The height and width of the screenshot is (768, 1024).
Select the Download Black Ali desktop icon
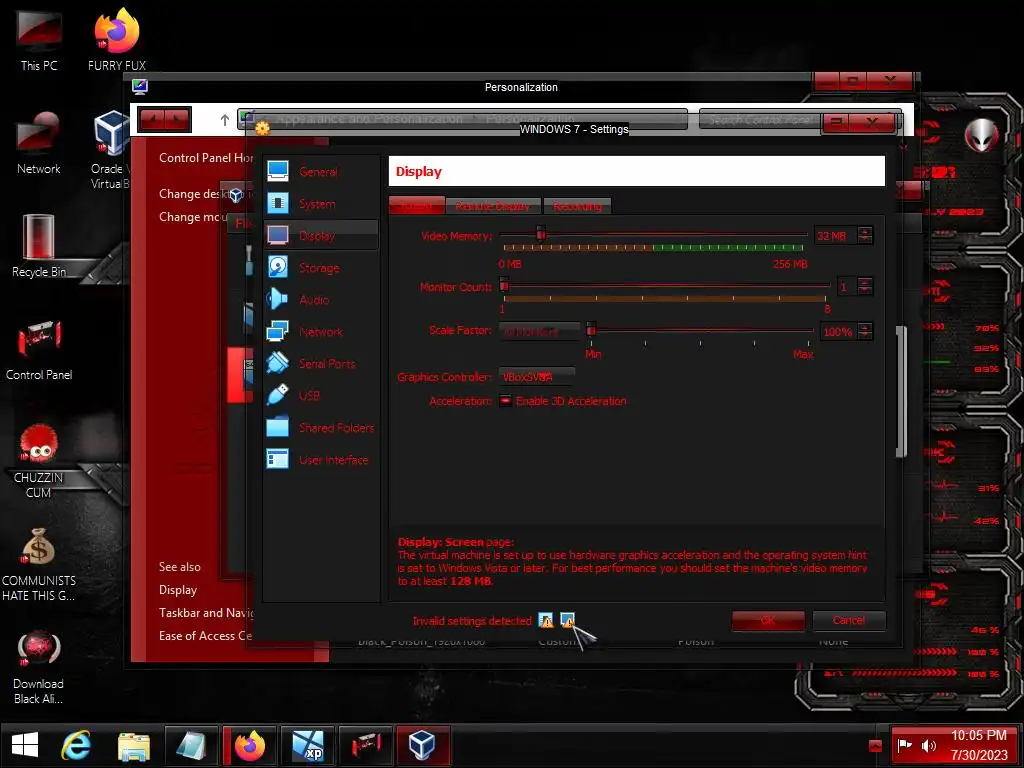click(39, 667)
